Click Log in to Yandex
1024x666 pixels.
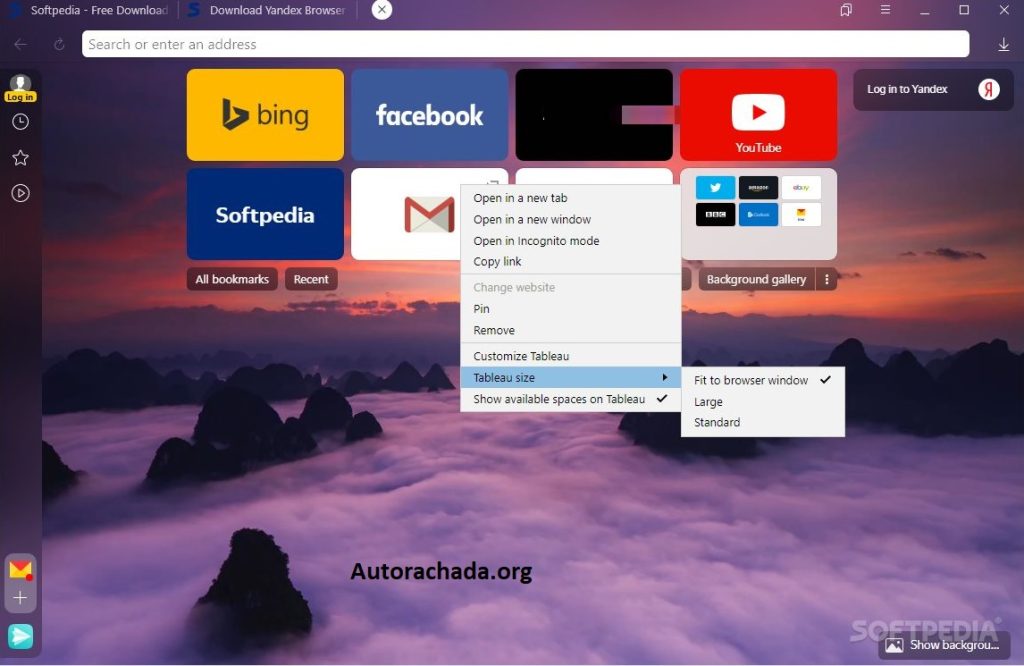click(x=933, y=89)
